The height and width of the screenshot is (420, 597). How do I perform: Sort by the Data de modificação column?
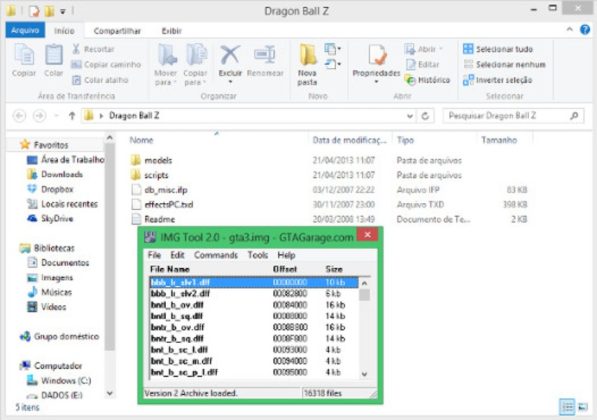click(349, 140)
